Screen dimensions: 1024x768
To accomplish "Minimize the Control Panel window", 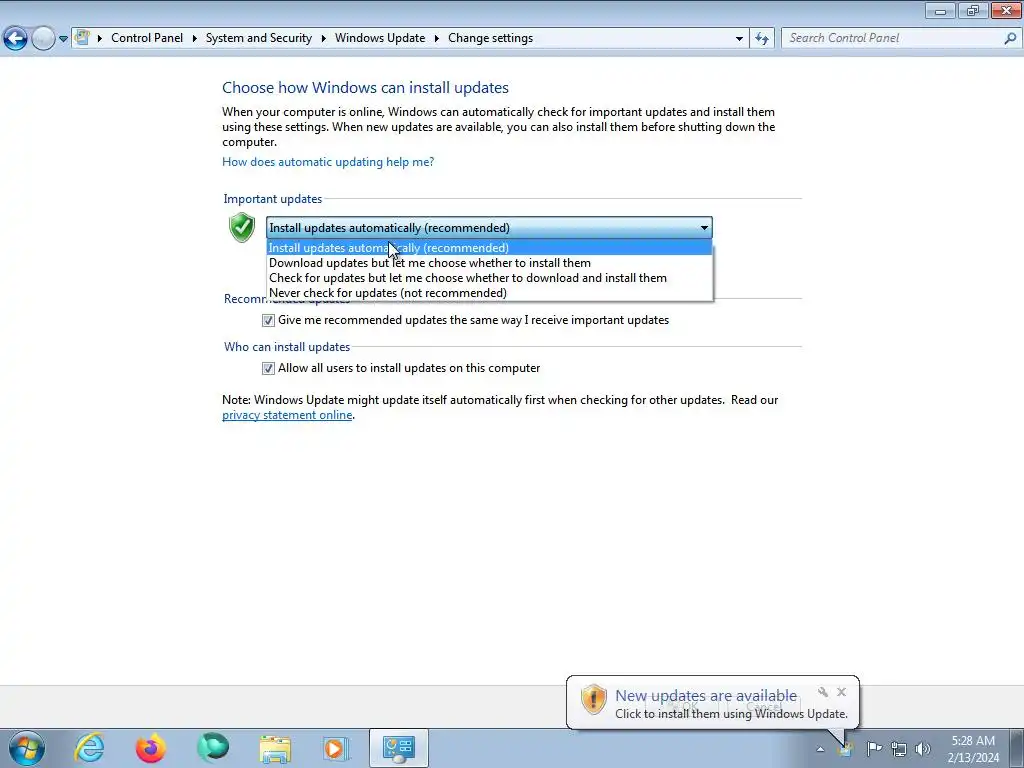I will point(940,10).
